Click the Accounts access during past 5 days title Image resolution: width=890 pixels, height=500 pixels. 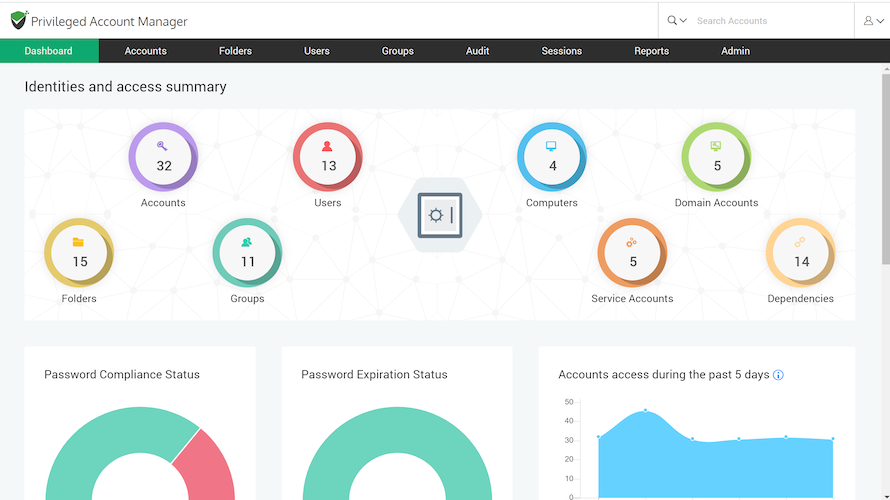664,375
